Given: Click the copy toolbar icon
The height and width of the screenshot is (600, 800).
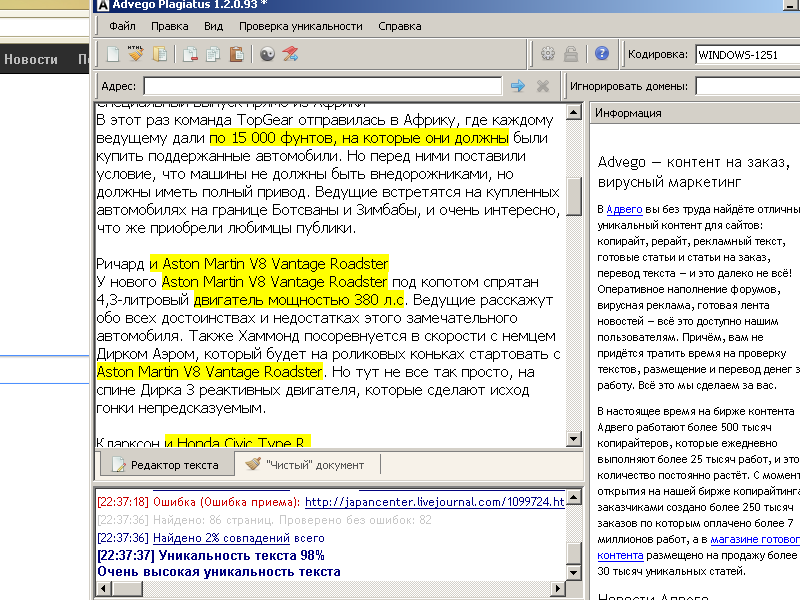Looking at the screenshot, I should pyautogui.click(x=213, y=54).
